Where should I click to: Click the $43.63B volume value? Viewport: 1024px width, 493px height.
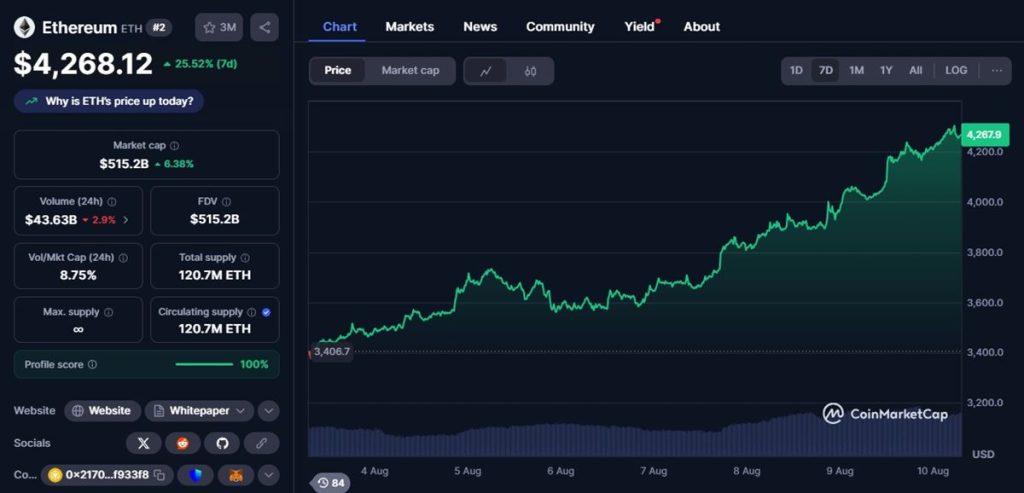[51, 220]
